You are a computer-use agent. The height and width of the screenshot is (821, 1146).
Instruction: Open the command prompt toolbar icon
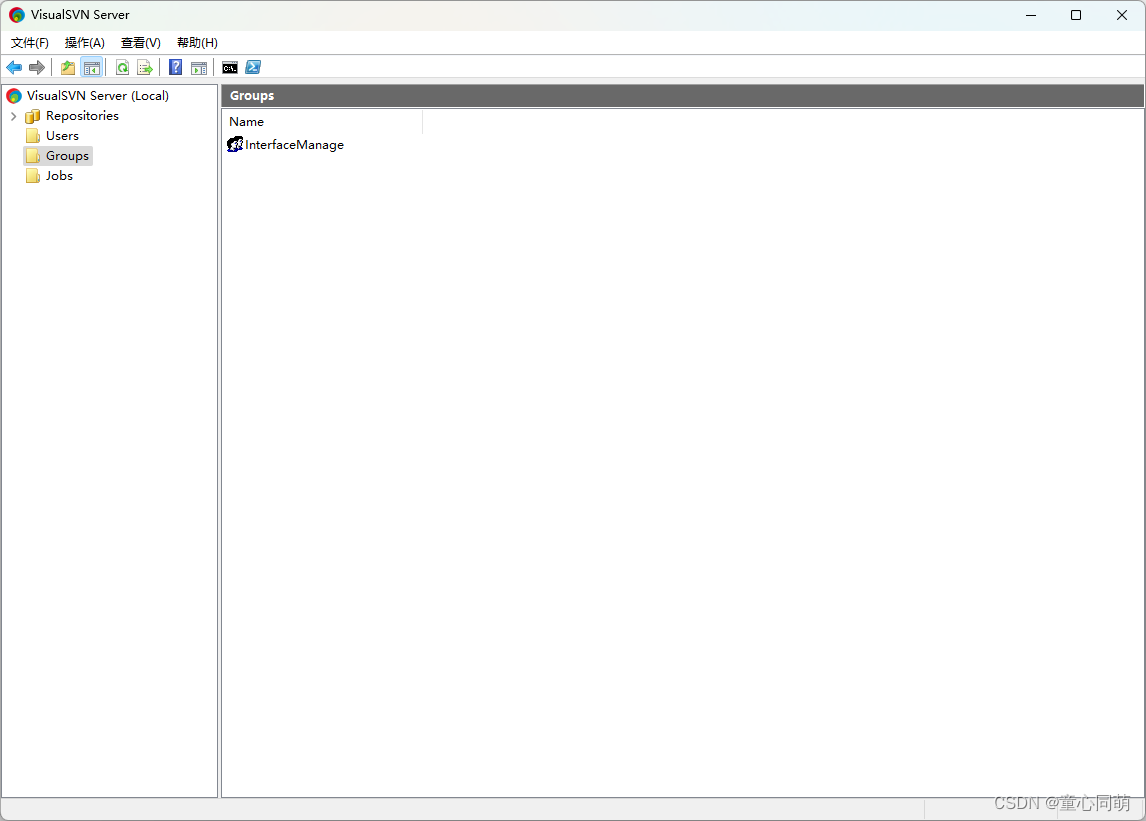point(230,68)
